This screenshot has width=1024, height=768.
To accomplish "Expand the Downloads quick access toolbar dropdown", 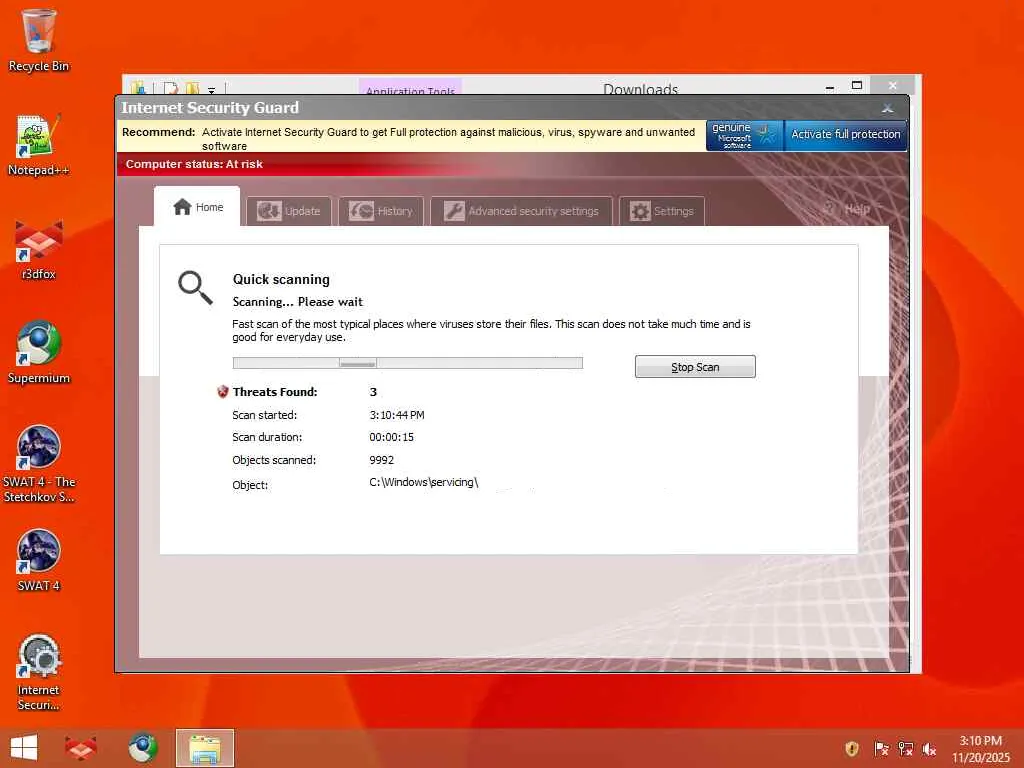I will 212,89.
